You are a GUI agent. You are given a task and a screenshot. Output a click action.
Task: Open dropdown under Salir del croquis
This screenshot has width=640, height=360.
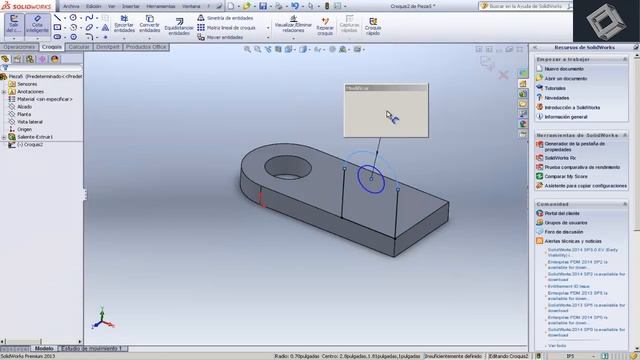pyautogui.click(x=14, y=38)
